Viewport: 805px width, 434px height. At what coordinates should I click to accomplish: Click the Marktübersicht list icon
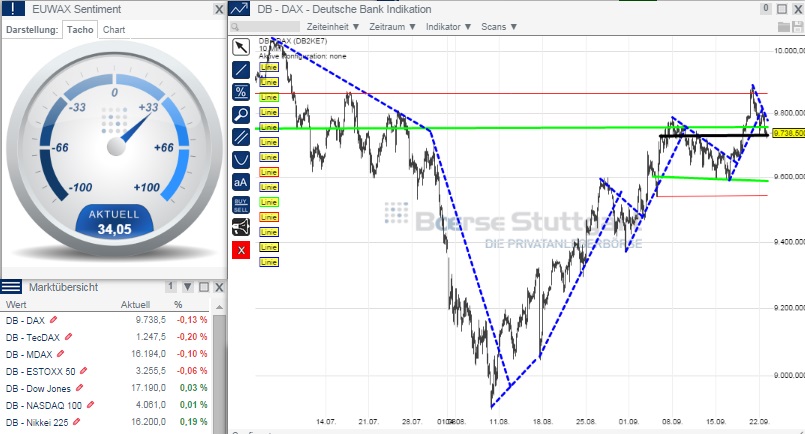tap(11, 287)
